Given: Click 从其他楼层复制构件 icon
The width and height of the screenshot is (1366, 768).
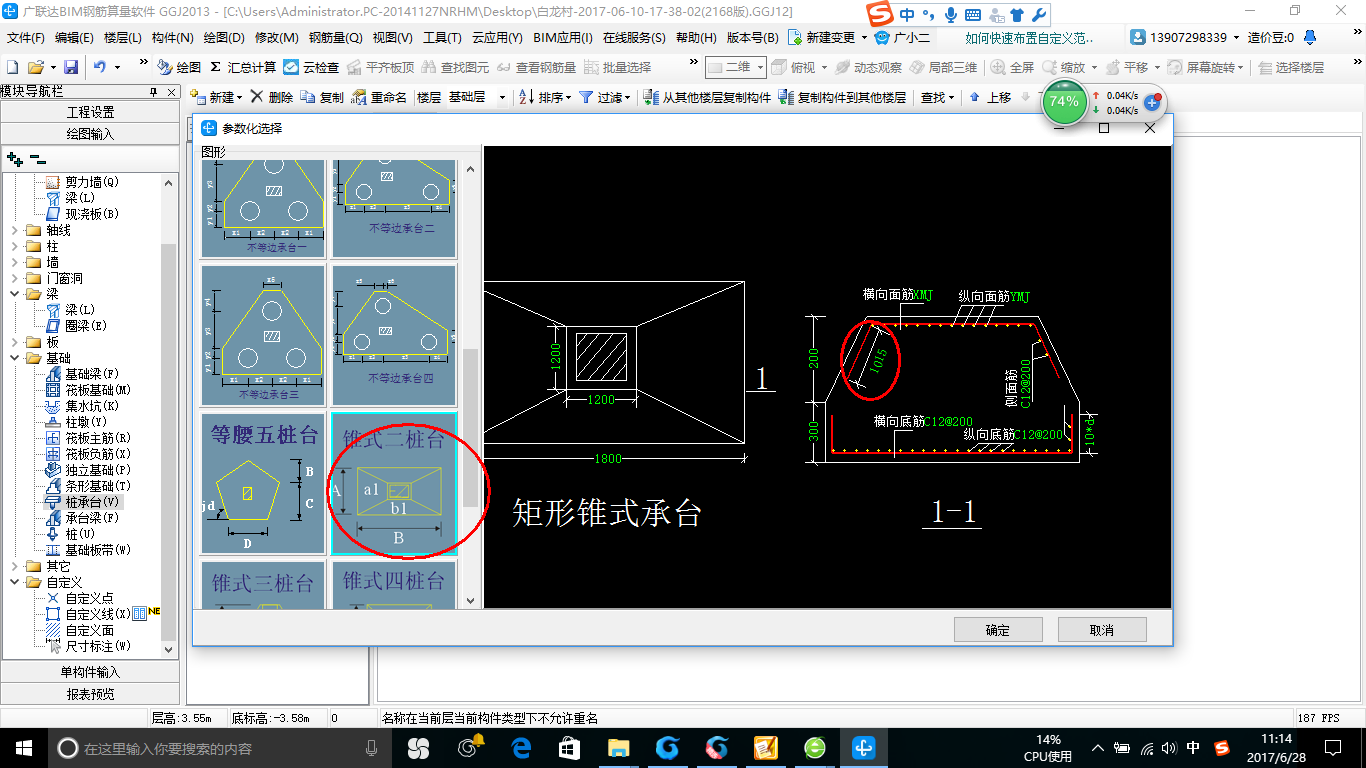Looking at the screenshot, I should 651,97.
